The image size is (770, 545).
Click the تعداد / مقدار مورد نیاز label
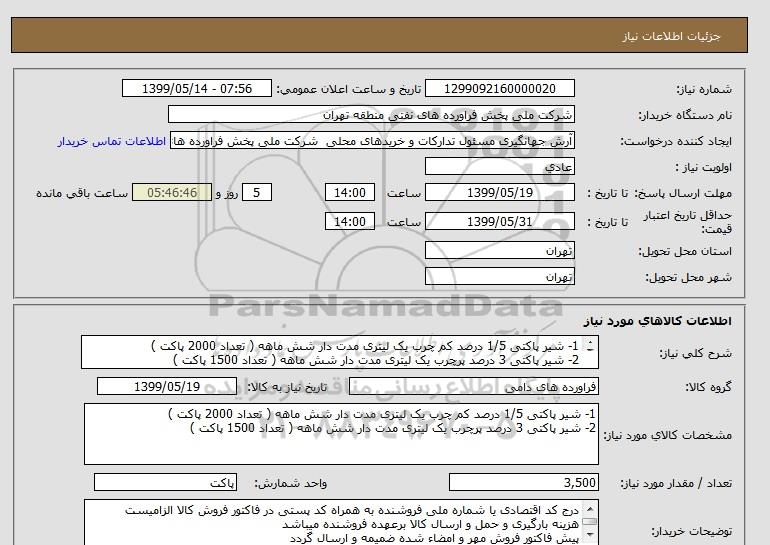pos(676,484)
